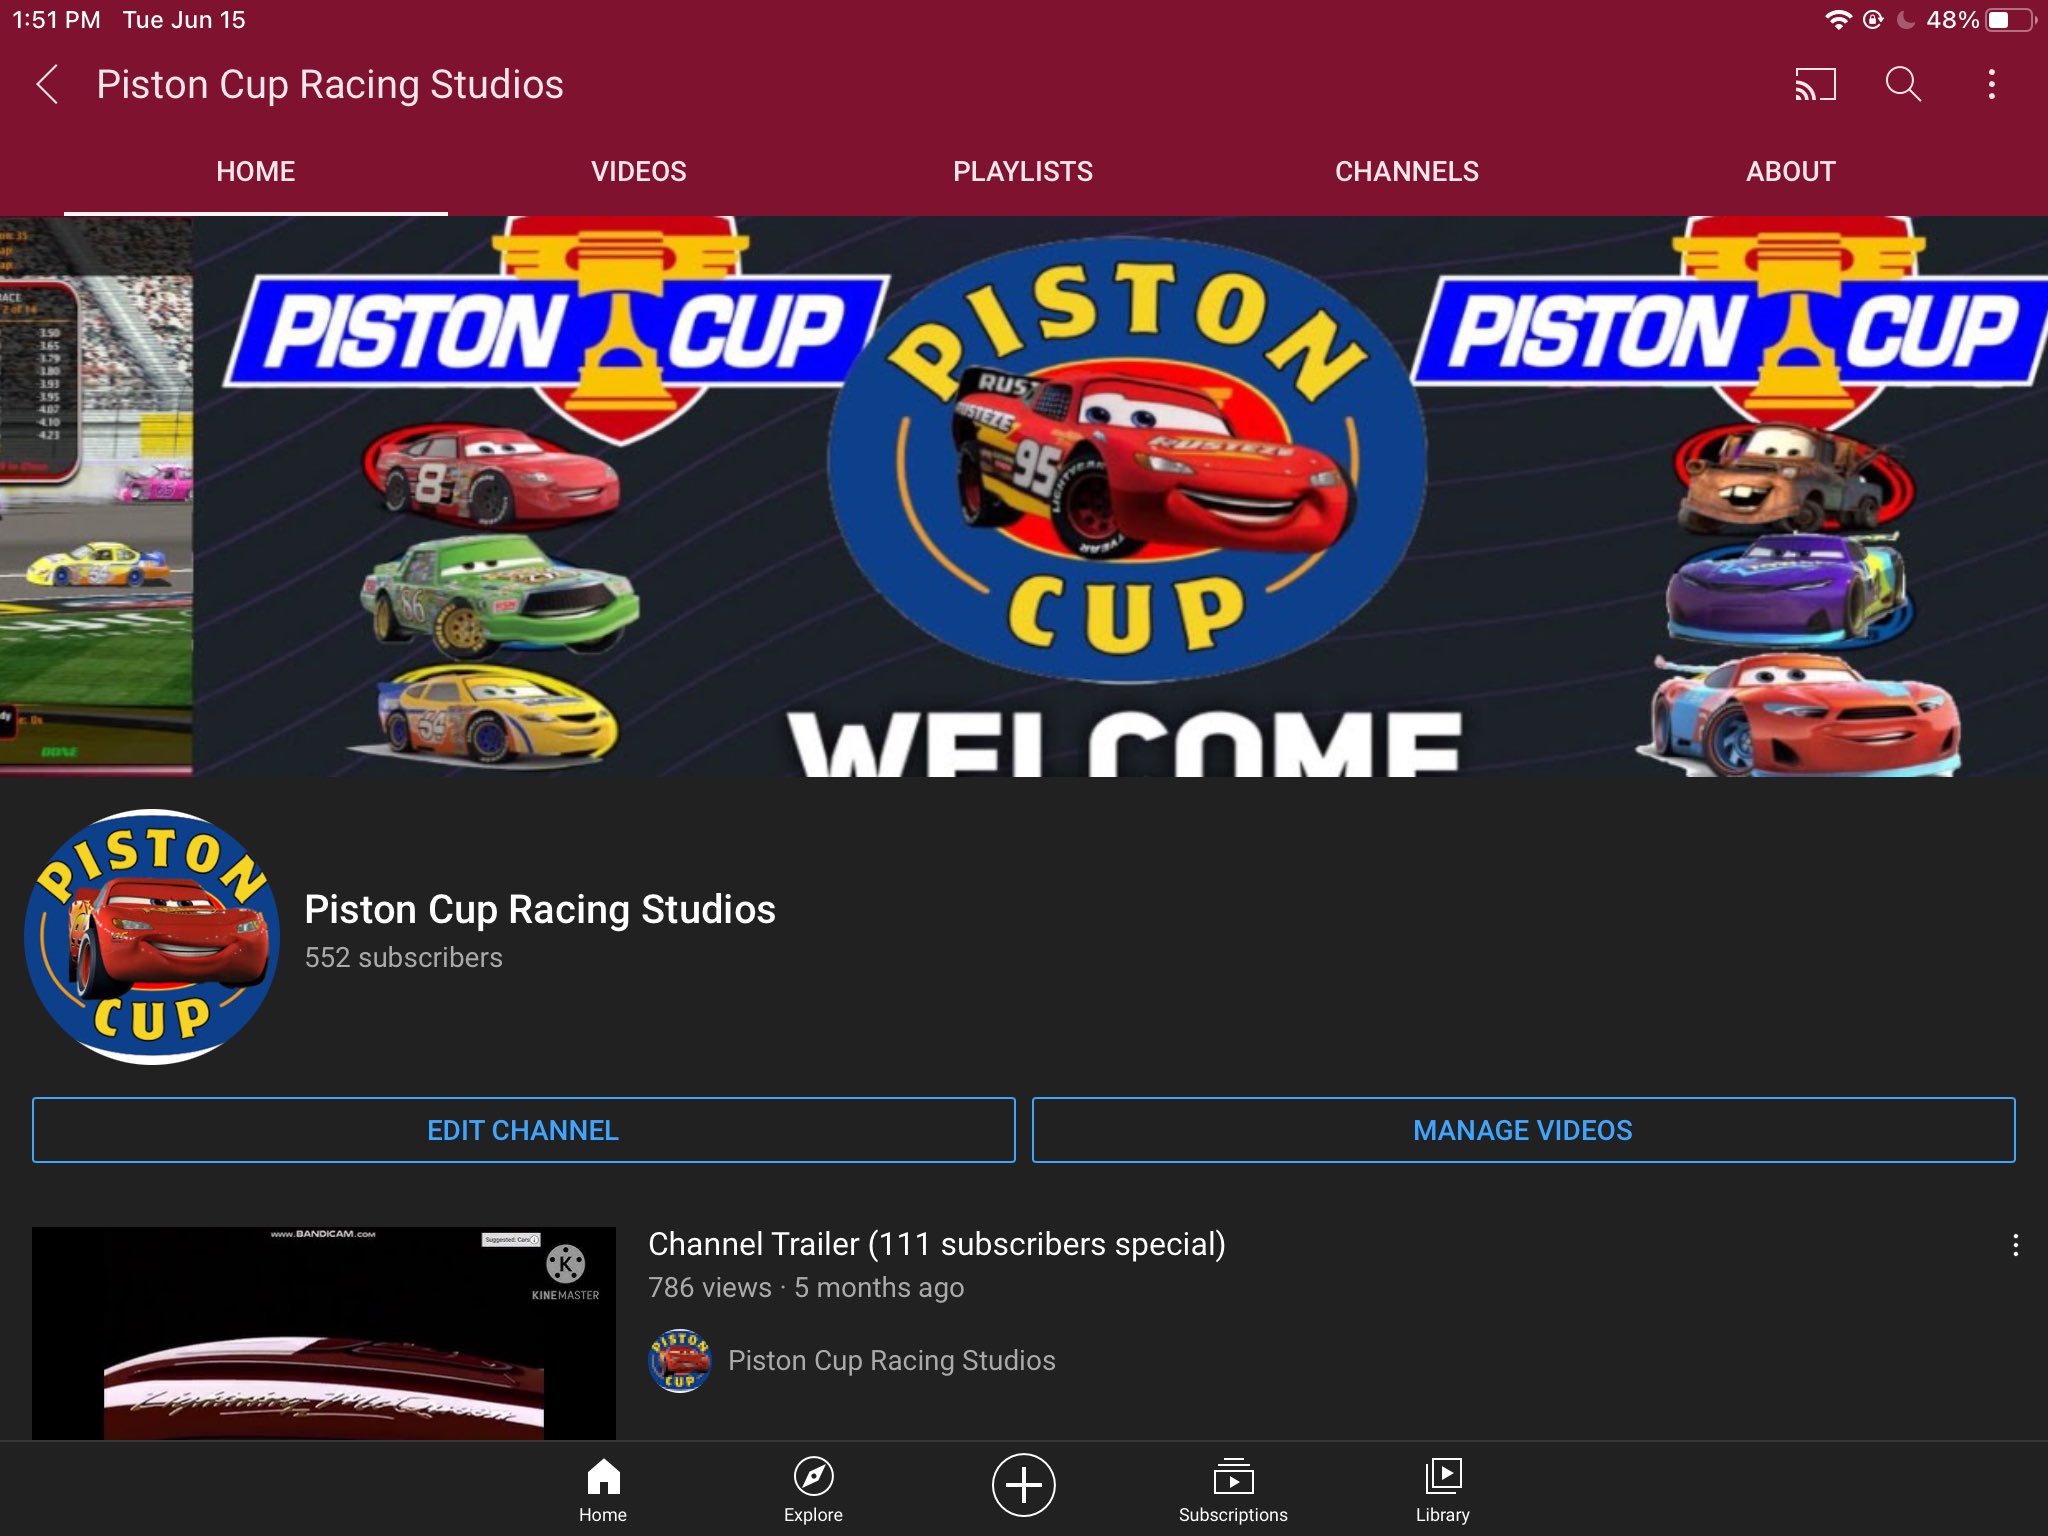Open Library in bottom navigation

pyautogui.click(x=1443, y=1490)
